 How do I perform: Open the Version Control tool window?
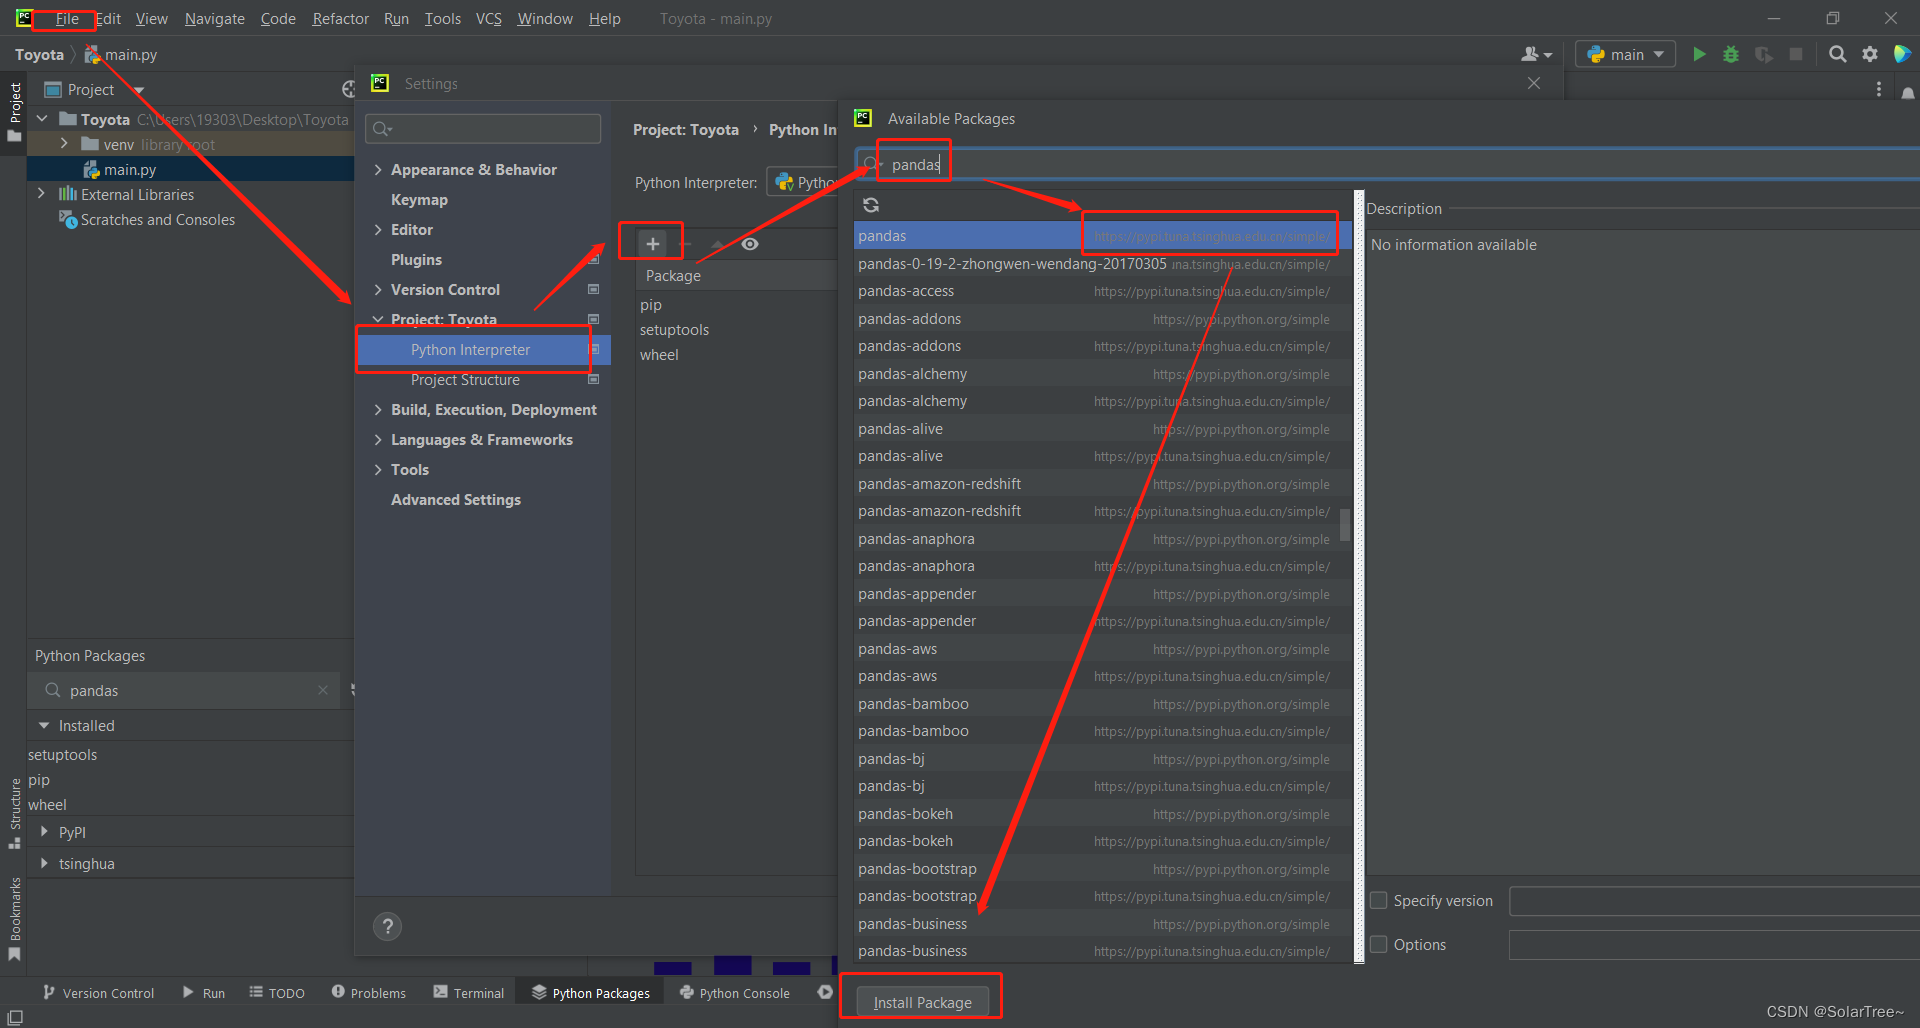(99, 993)
